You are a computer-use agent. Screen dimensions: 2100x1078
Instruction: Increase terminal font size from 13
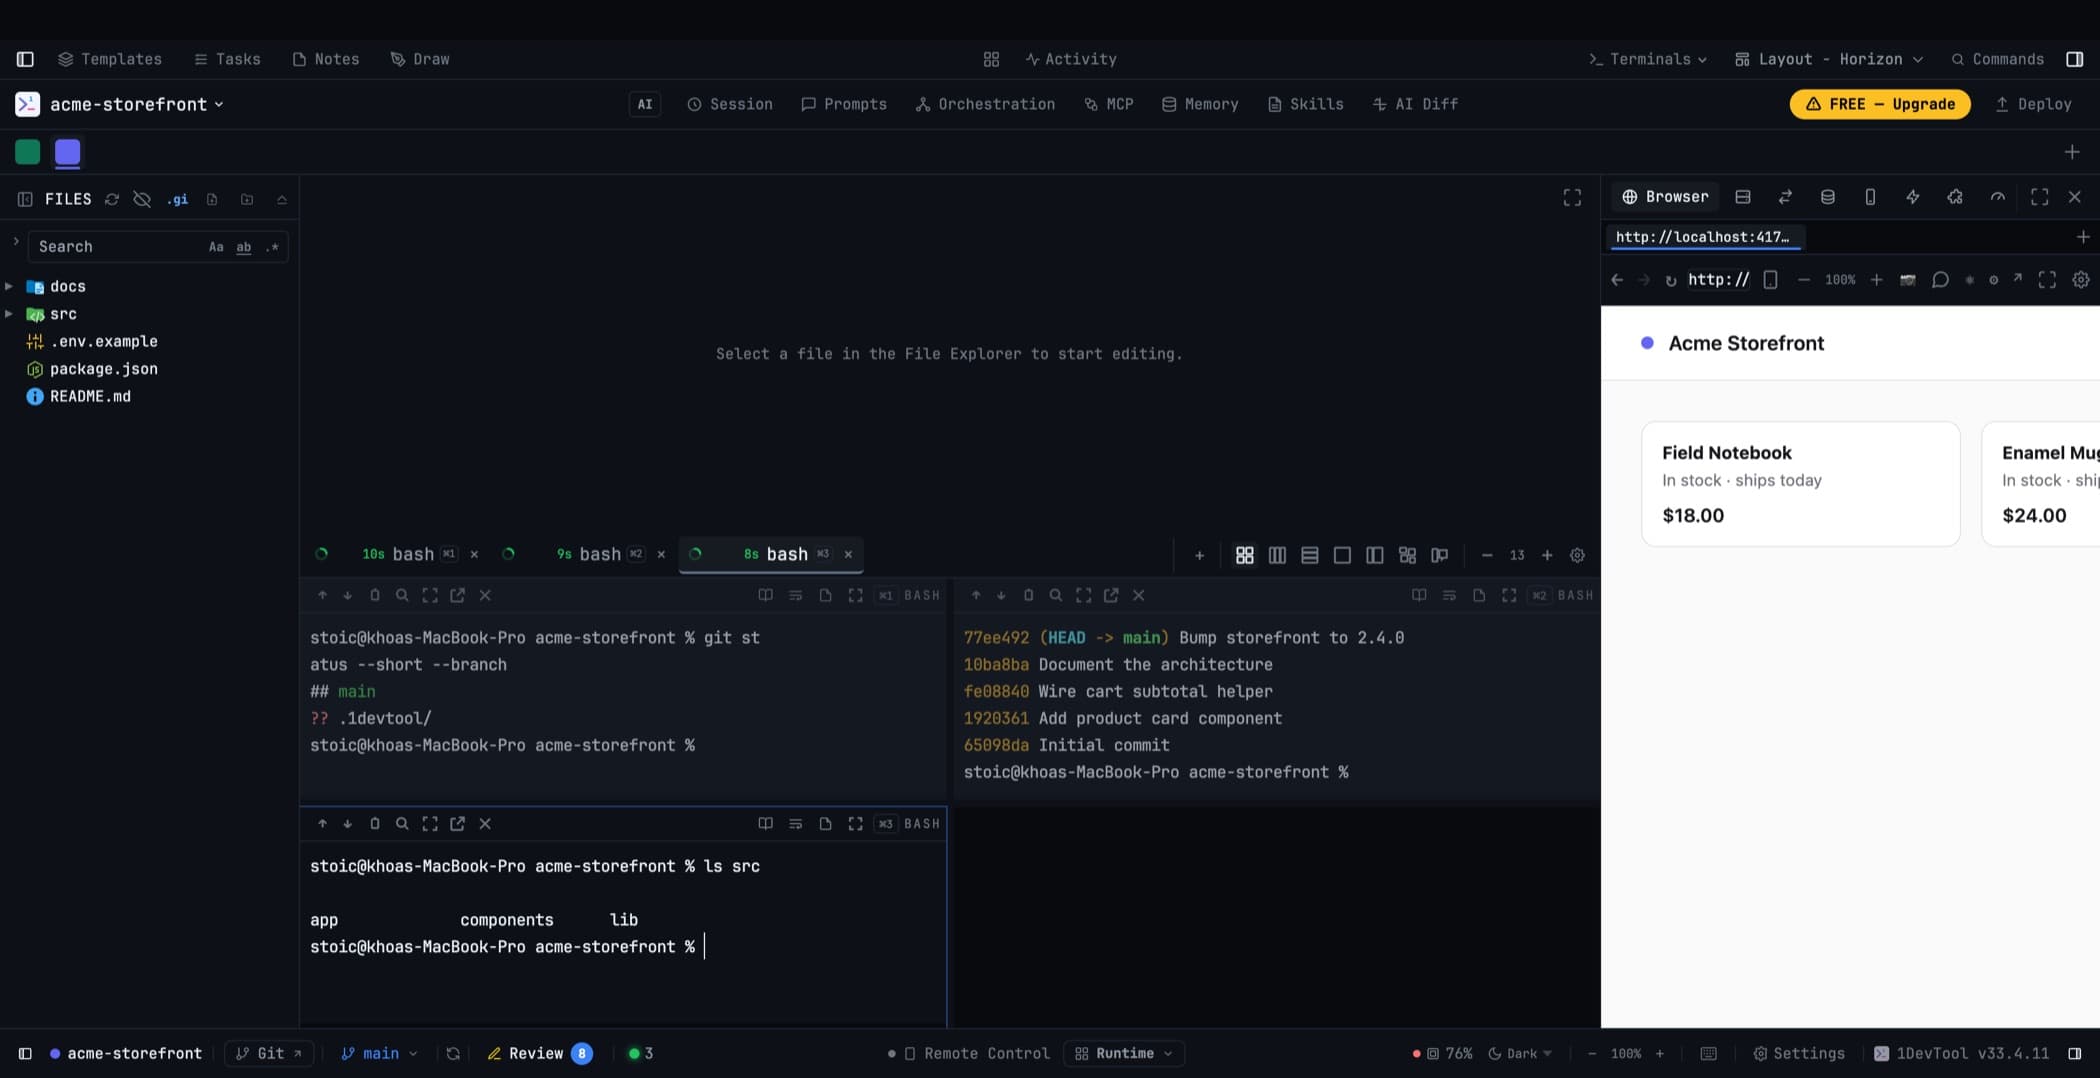(1547, 555)
